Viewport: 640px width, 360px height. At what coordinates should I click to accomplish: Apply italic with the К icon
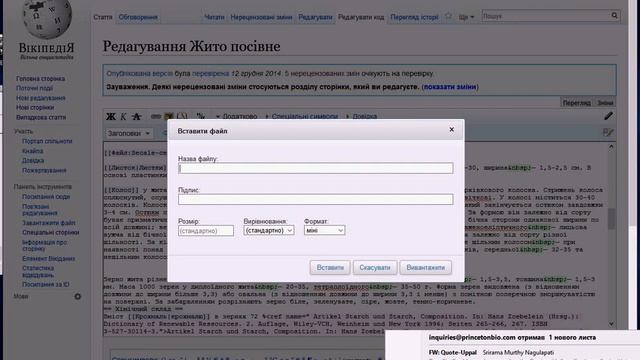coord(123,116)
